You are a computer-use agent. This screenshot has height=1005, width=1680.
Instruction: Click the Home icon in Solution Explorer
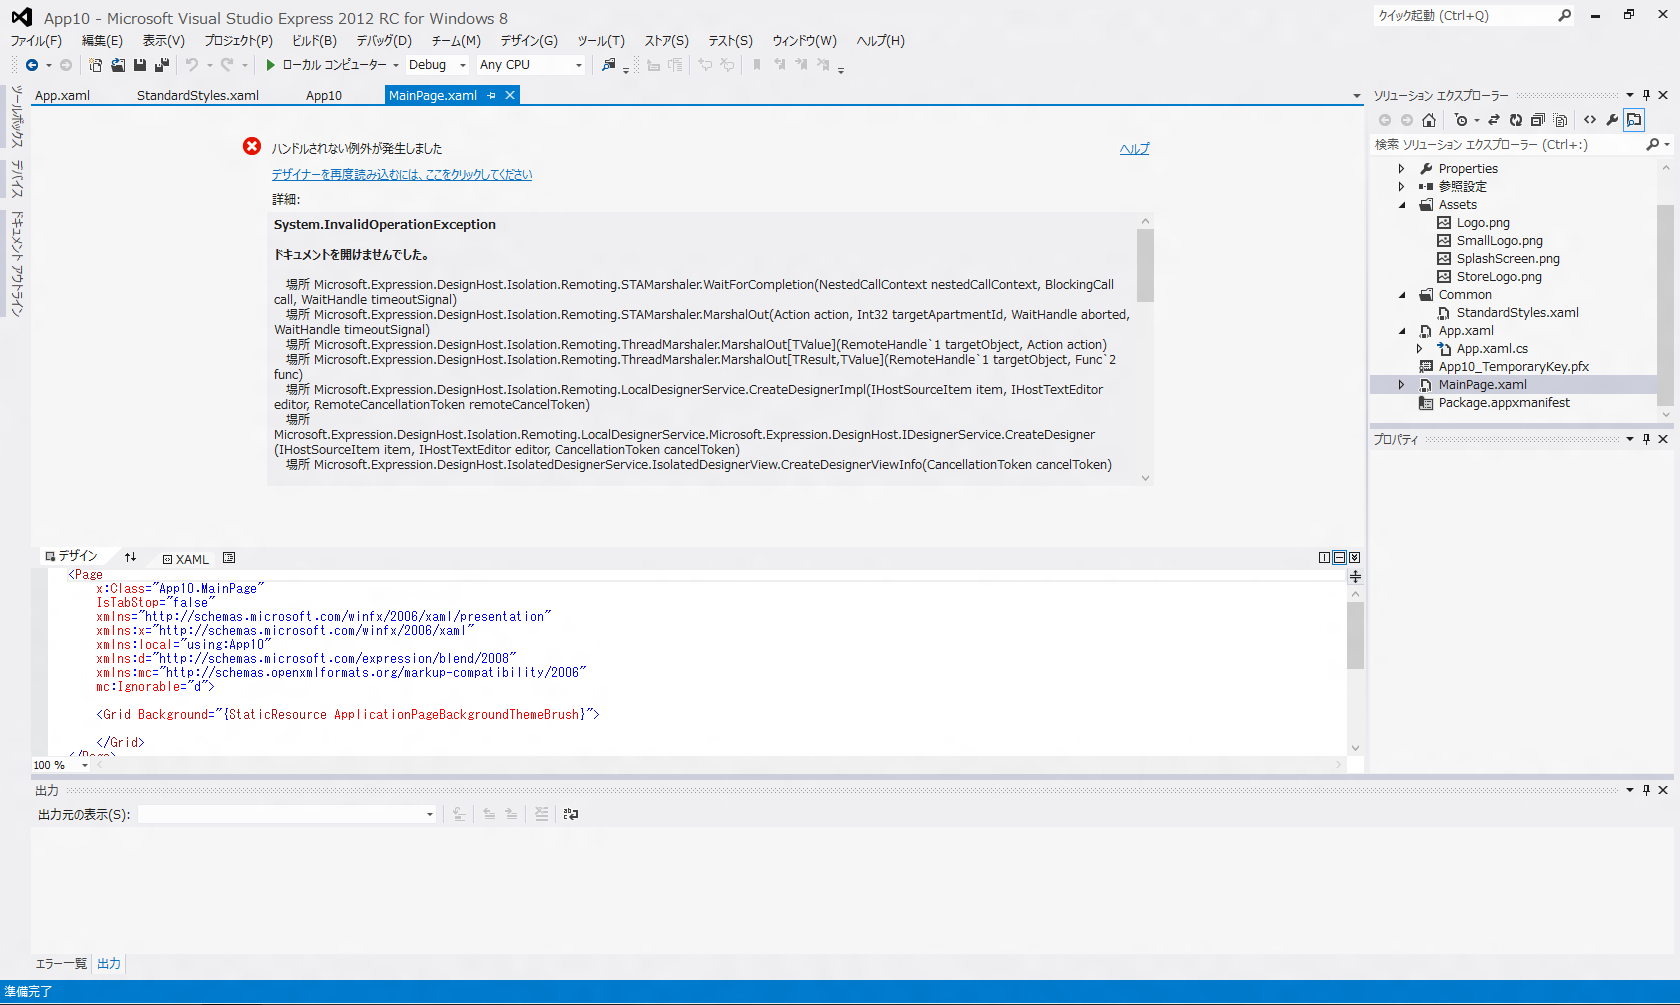point(1429,120)
